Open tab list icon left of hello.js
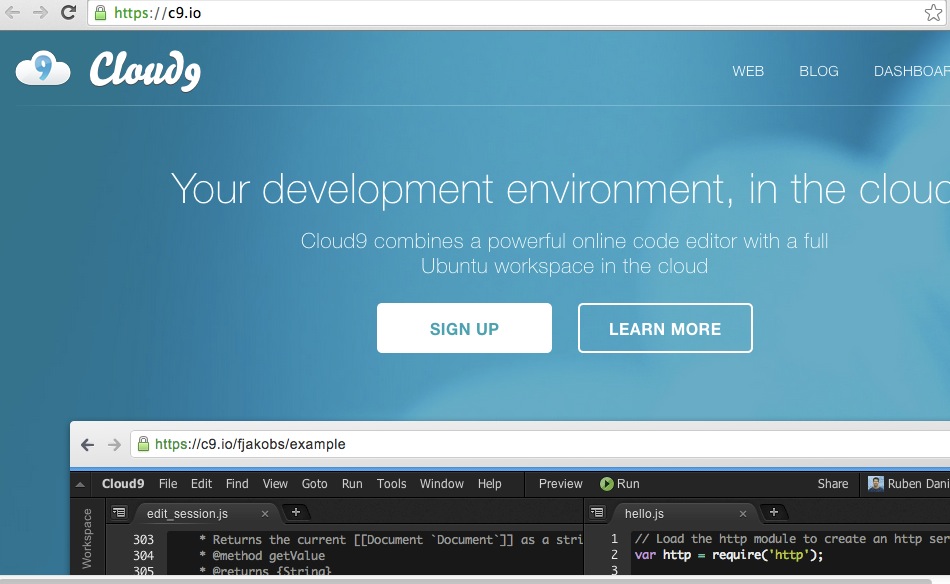Image resolution: width=950 pixels, height=584 pixels. point(597,513)
